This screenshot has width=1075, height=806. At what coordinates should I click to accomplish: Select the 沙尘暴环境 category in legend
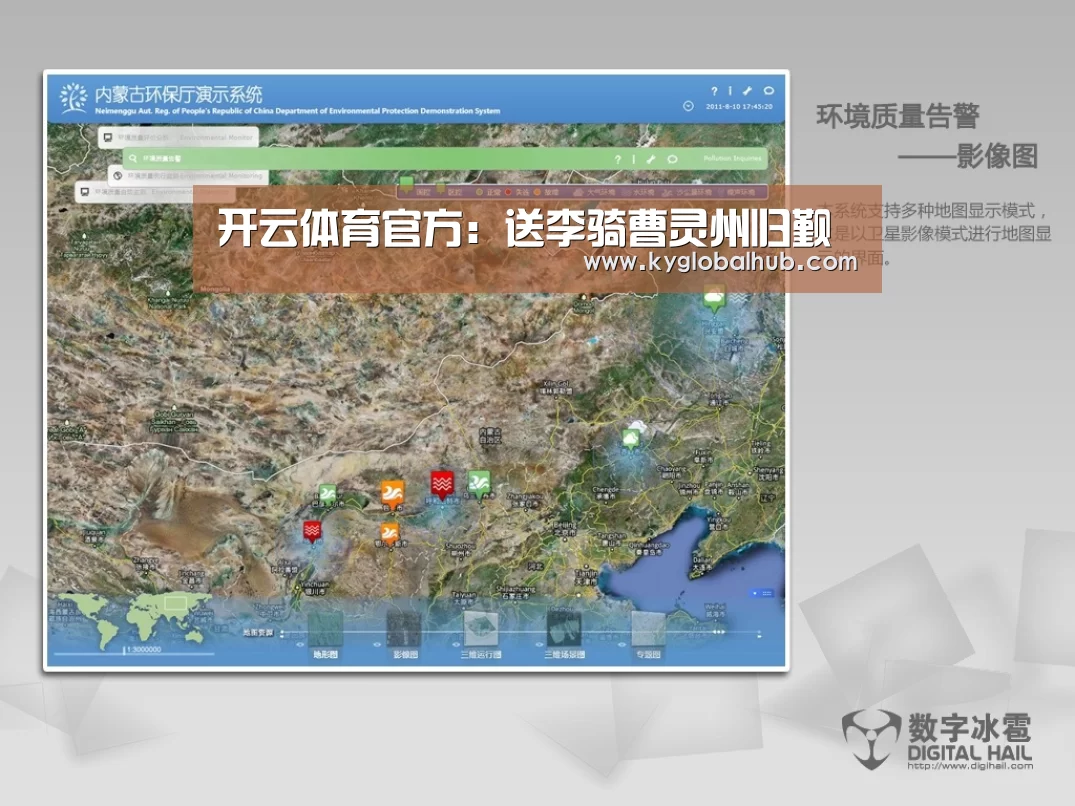point(687,193)
